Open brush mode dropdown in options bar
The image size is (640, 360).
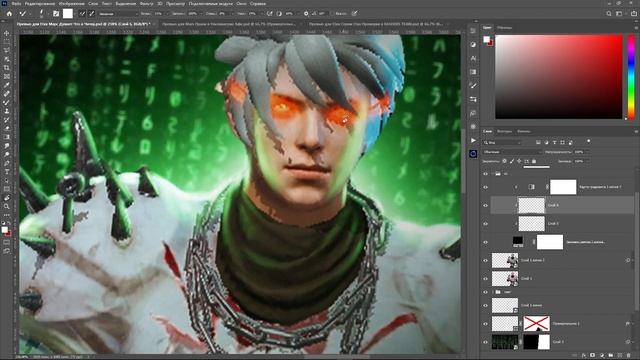tap(117, 13)
